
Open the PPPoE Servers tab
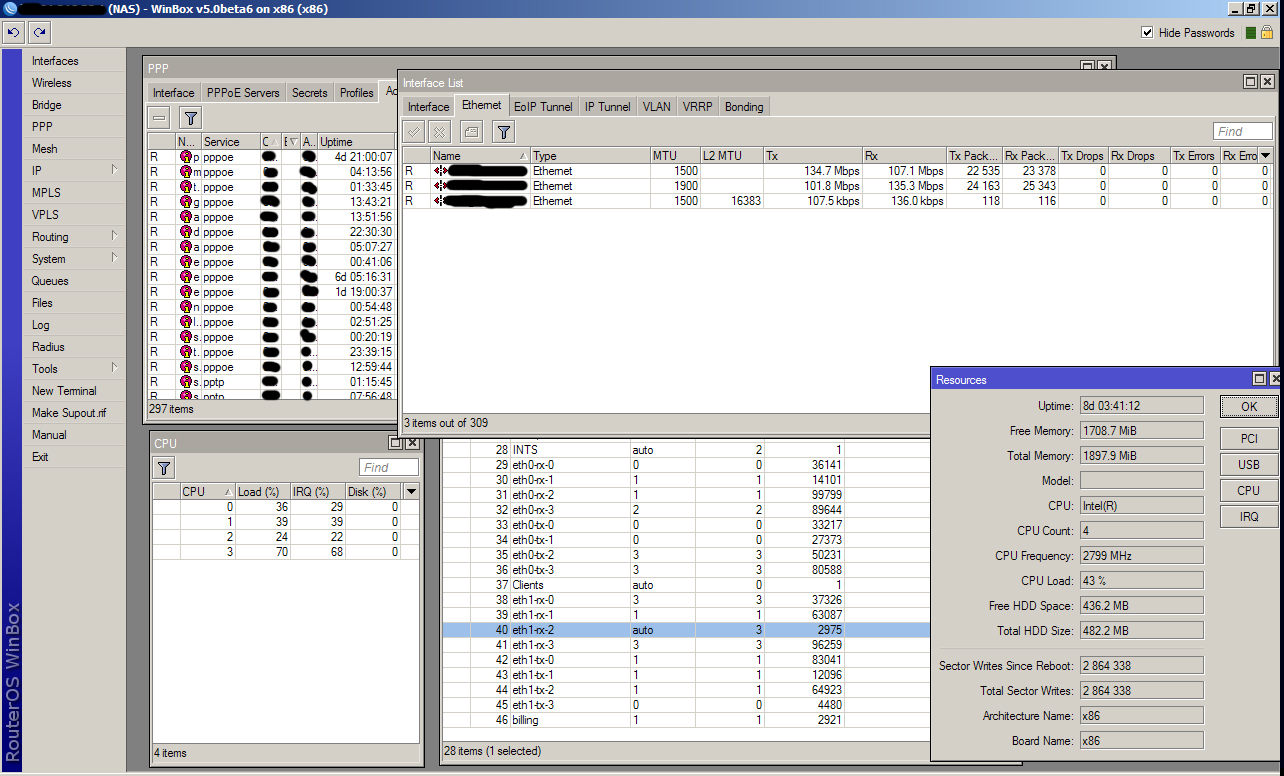click(243, 93)
